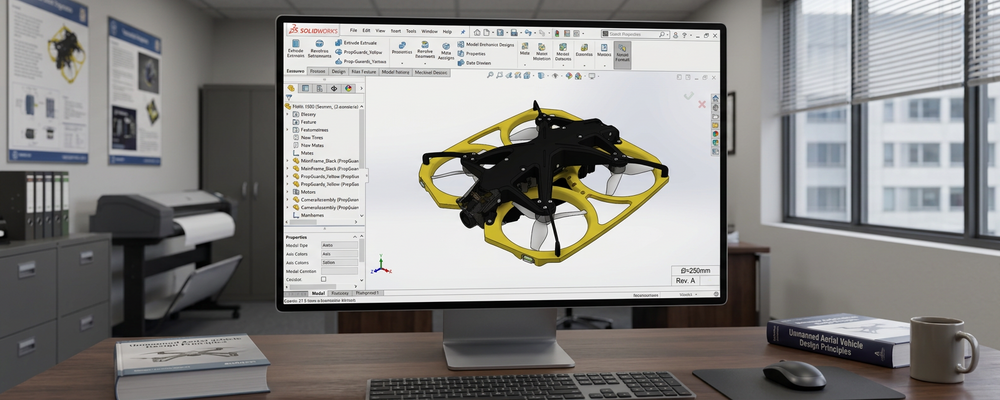Switch to the Design ribbon tab
This screenshot has height=400, width=1000.
click(339, 72)
